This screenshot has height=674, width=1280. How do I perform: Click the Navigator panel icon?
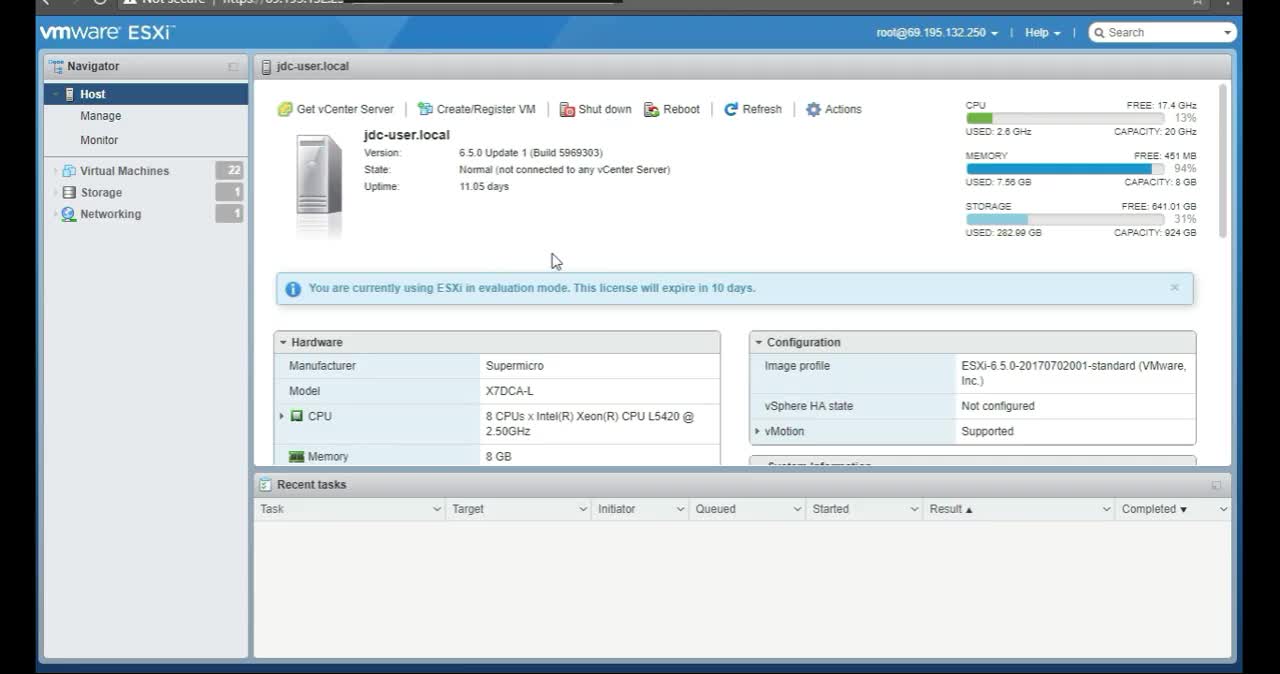click(56, 66)
